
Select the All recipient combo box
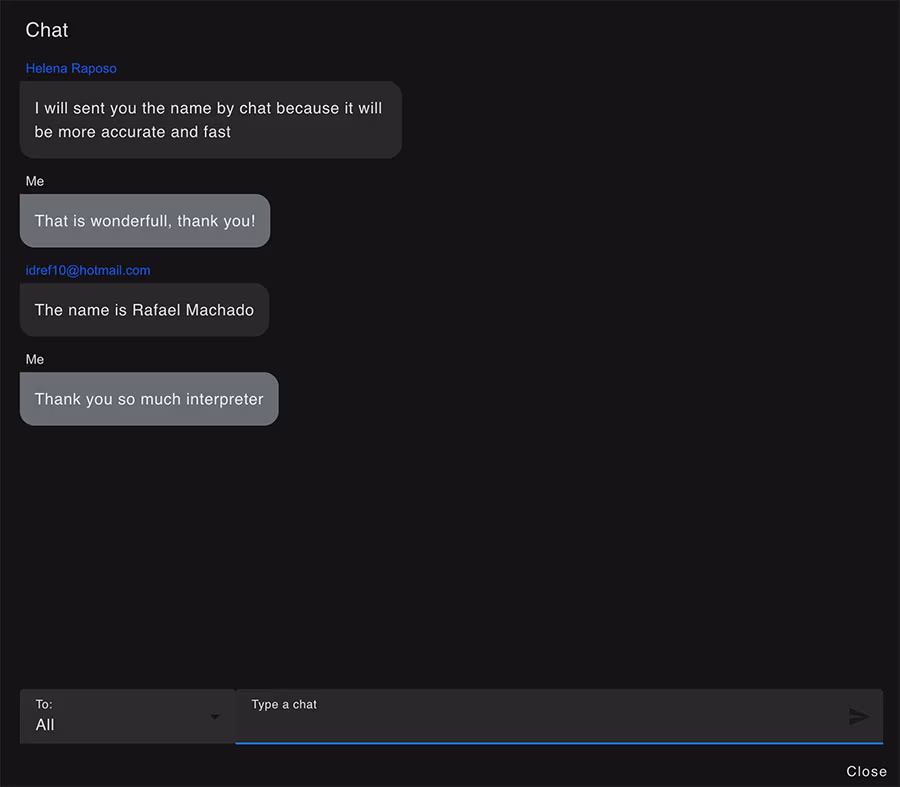point(127,716)
